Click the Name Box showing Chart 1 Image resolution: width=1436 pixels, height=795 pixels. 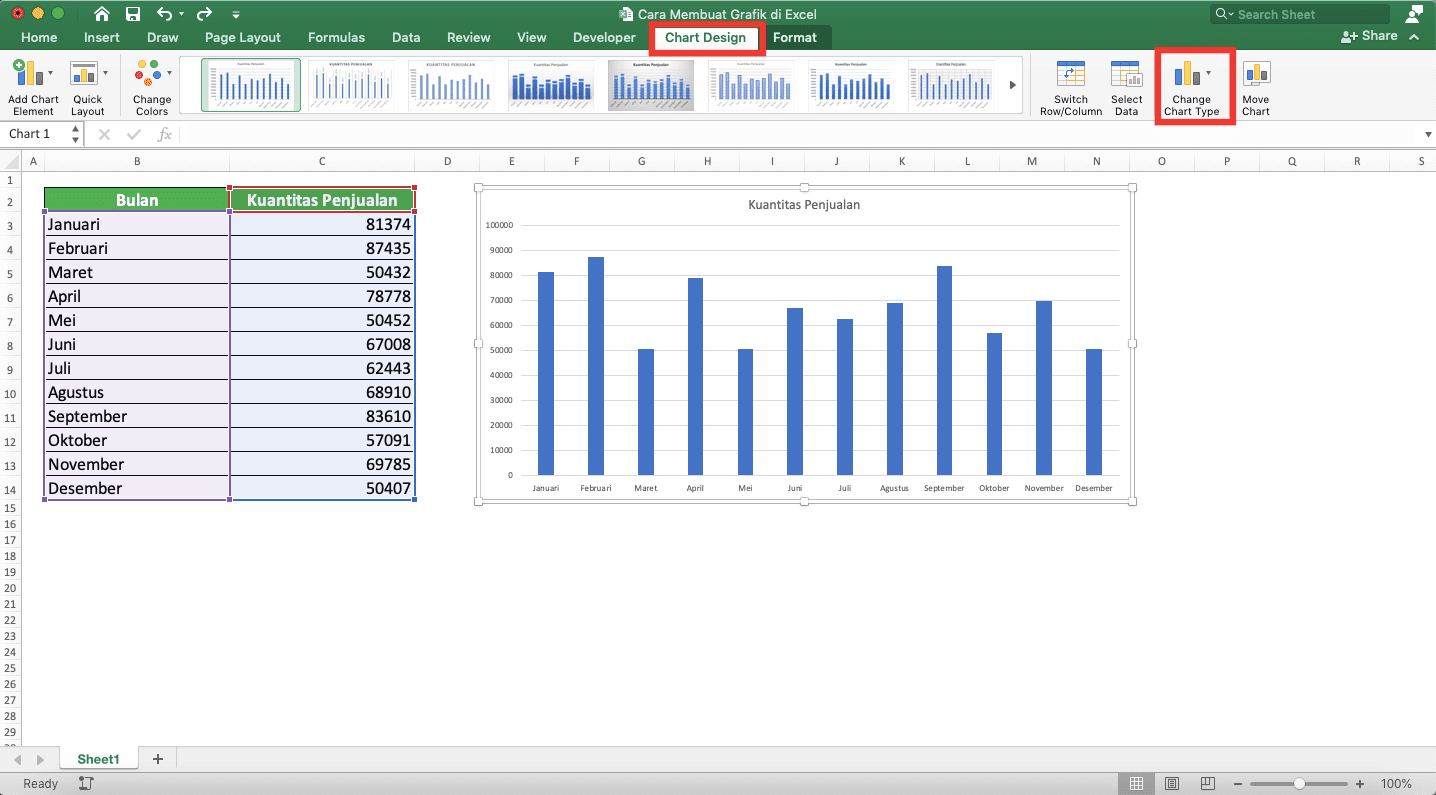pyautogui.click(x=36, y=134)
